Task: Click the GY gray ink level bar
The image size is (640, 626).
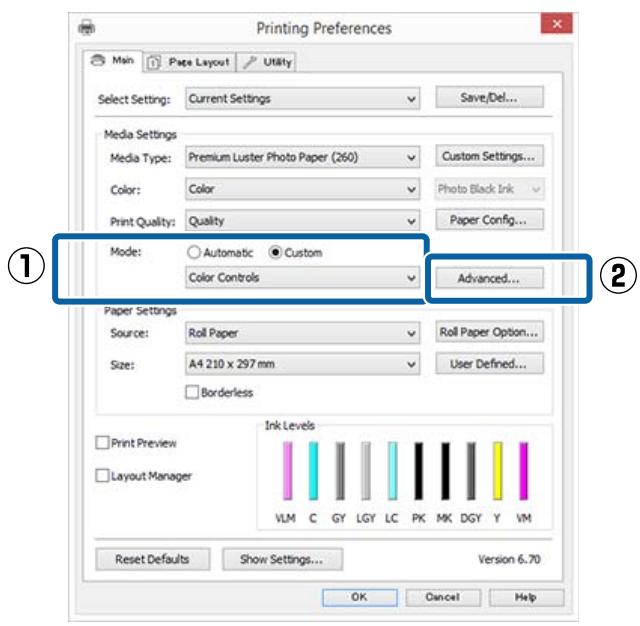Action: (340, 471)
